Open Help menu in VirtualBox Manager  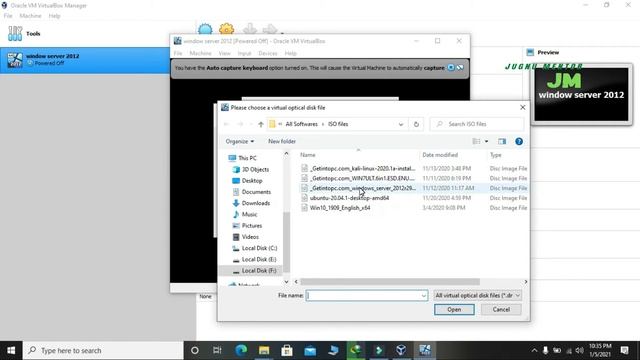click(54, 16)
